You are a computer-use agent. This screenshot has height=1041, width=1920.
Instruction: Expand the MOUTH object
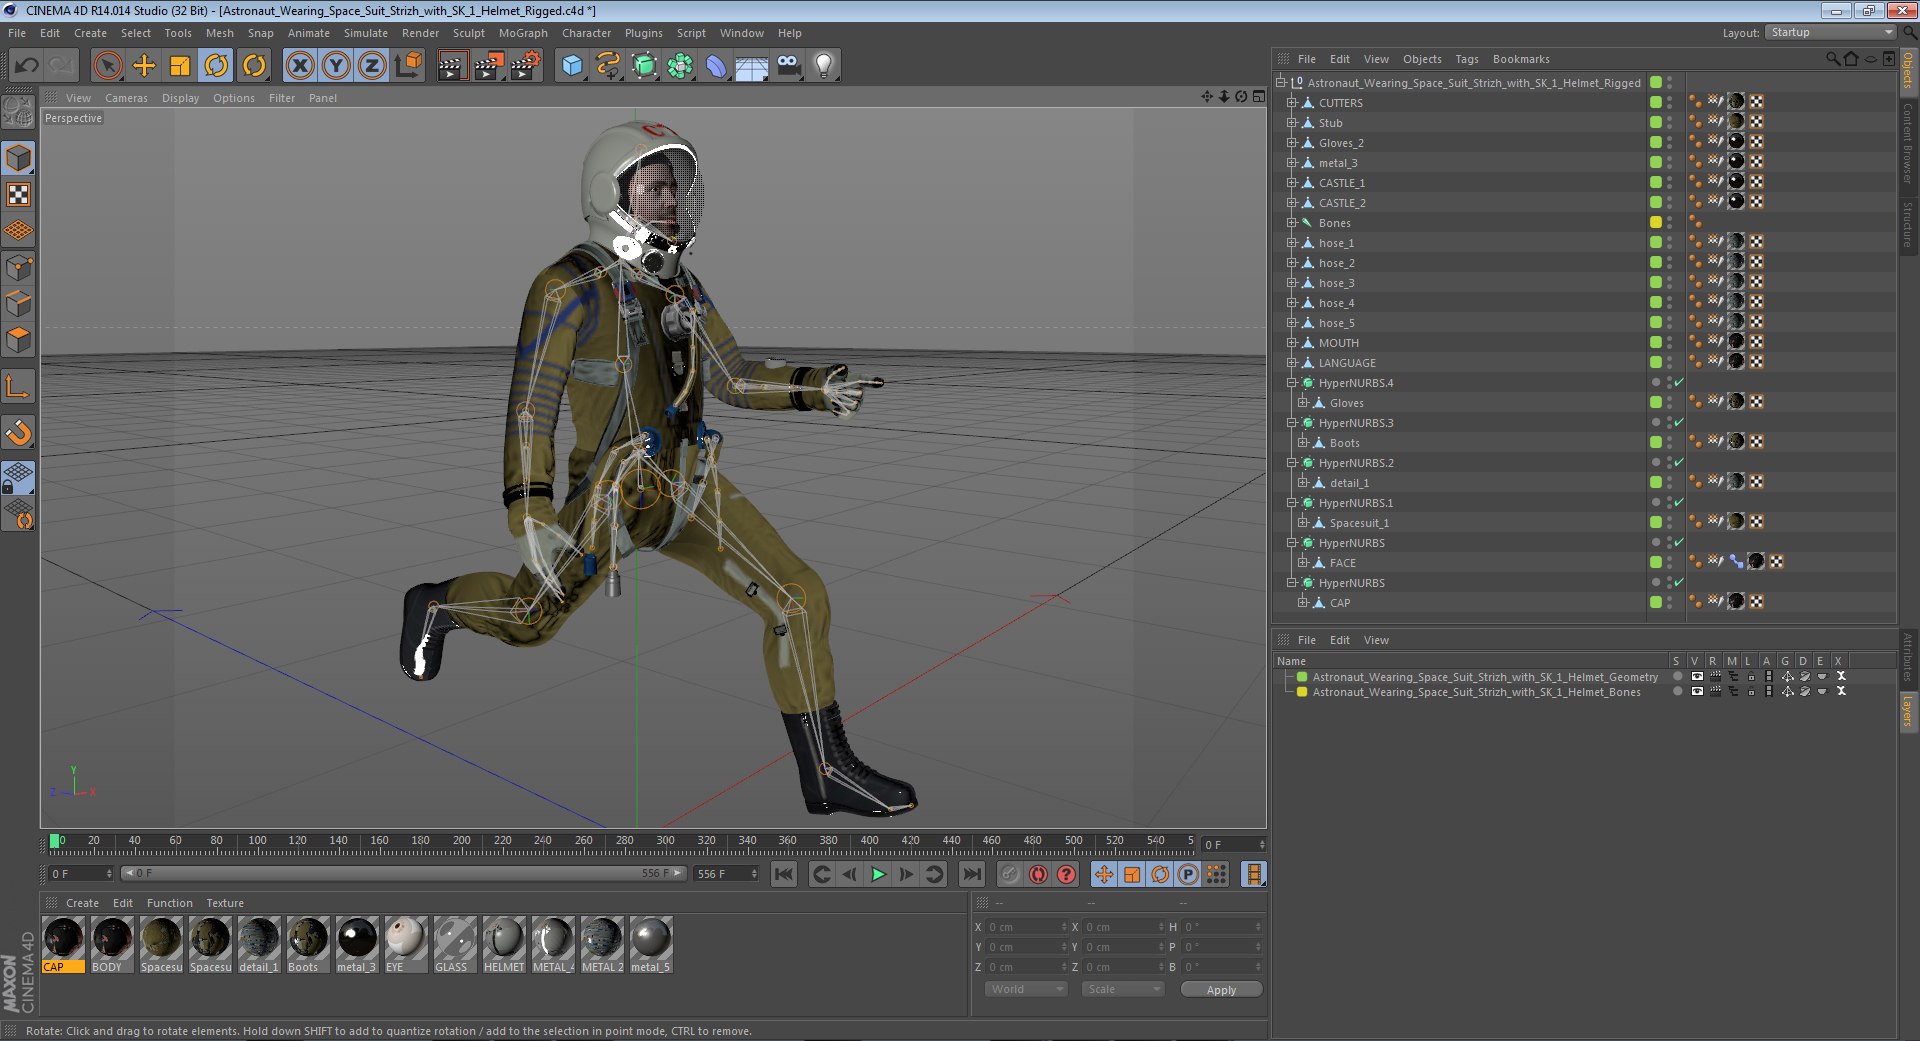pos(1291,343)
